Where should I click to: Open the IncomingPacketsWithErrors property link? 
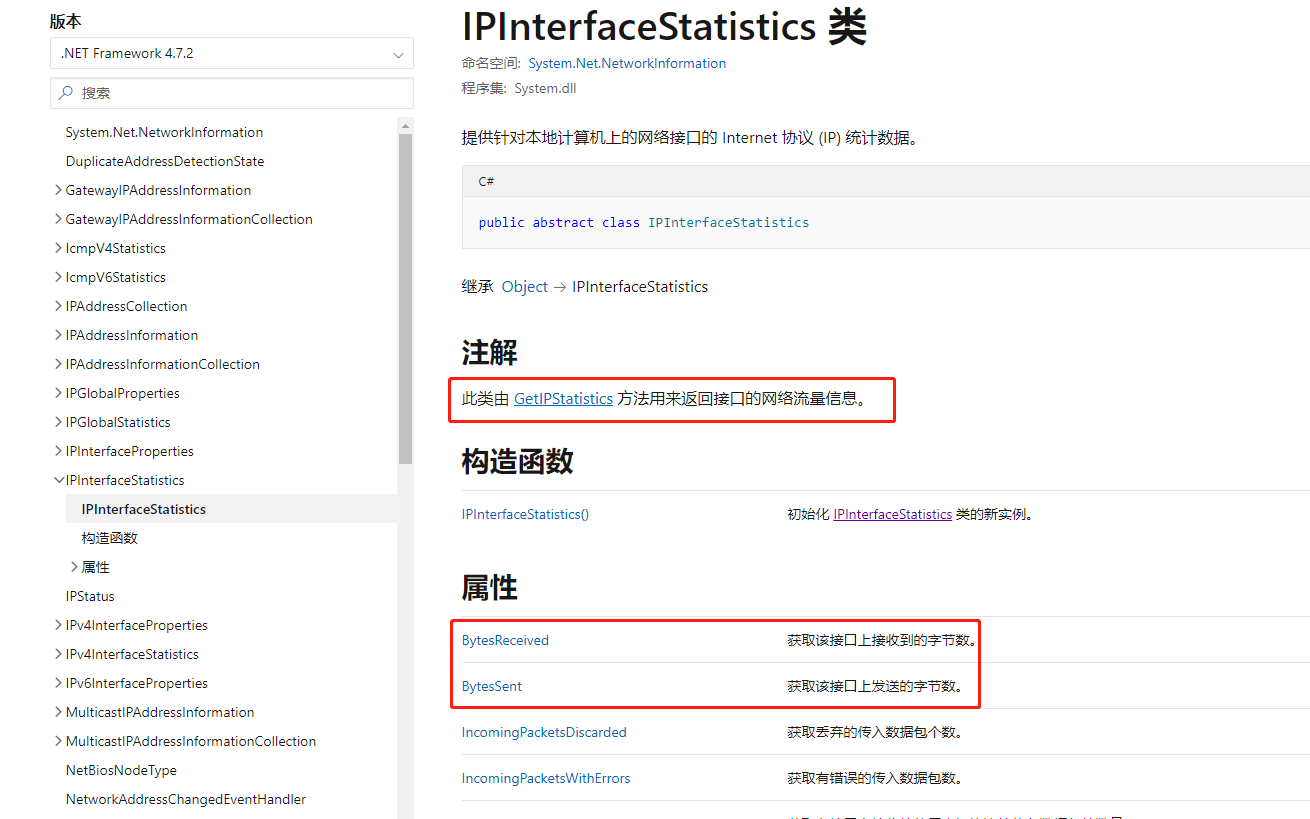coord(546,778)
